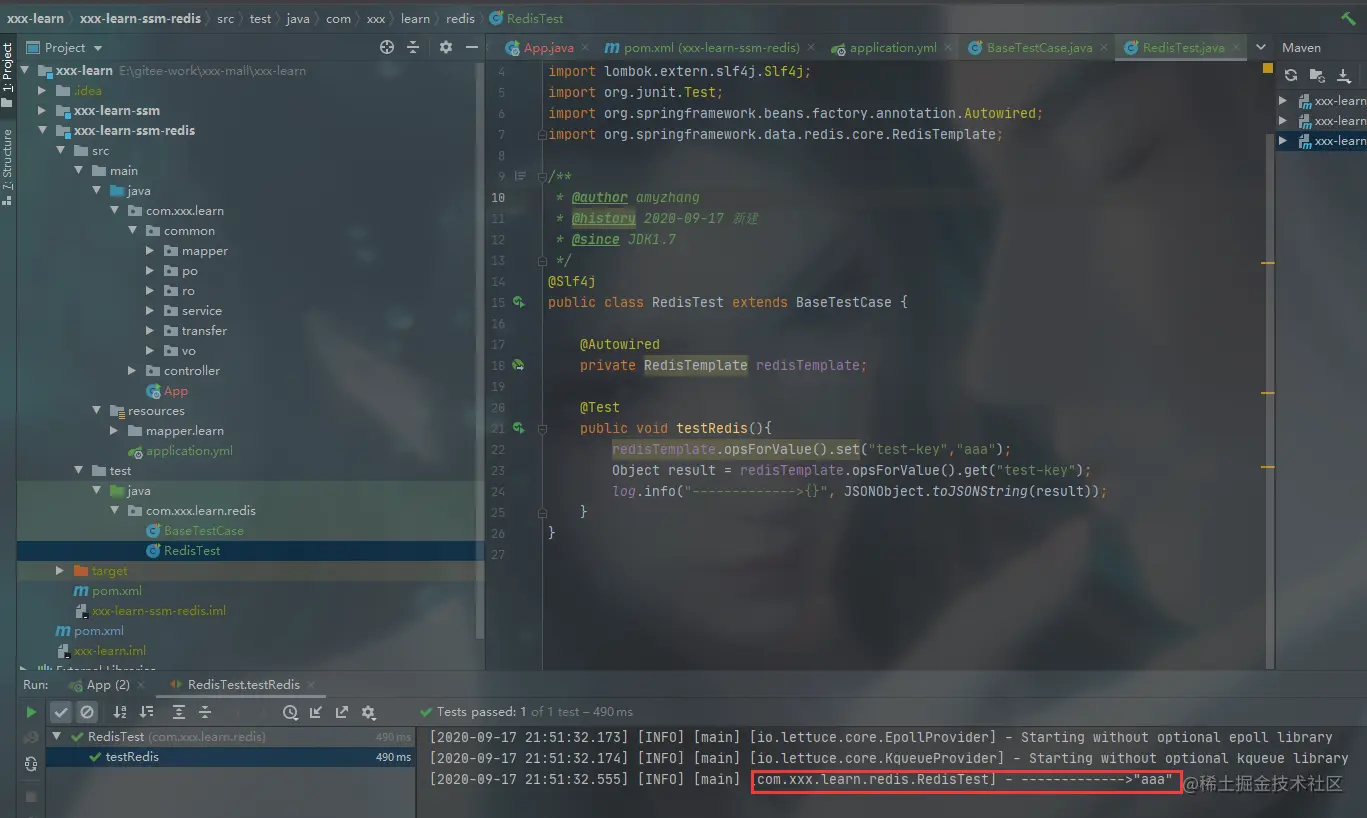Click breadcrumb 'RedisTest' in navigation bar
The image size is (1367, 818).
coord(527,18)
